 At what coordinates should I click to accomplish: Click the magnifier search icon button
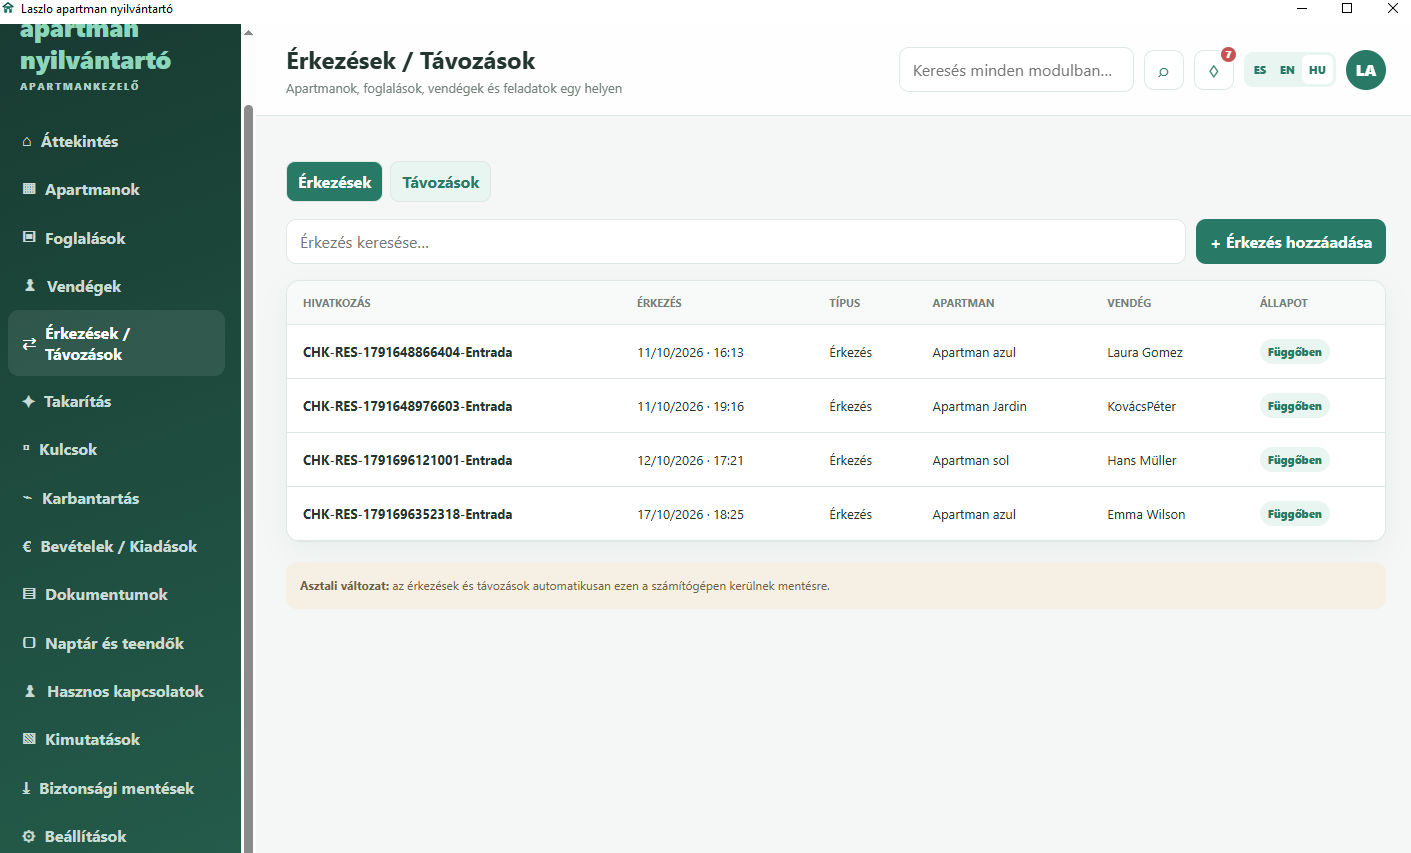pyautogui.click(x=1164, y=71)
